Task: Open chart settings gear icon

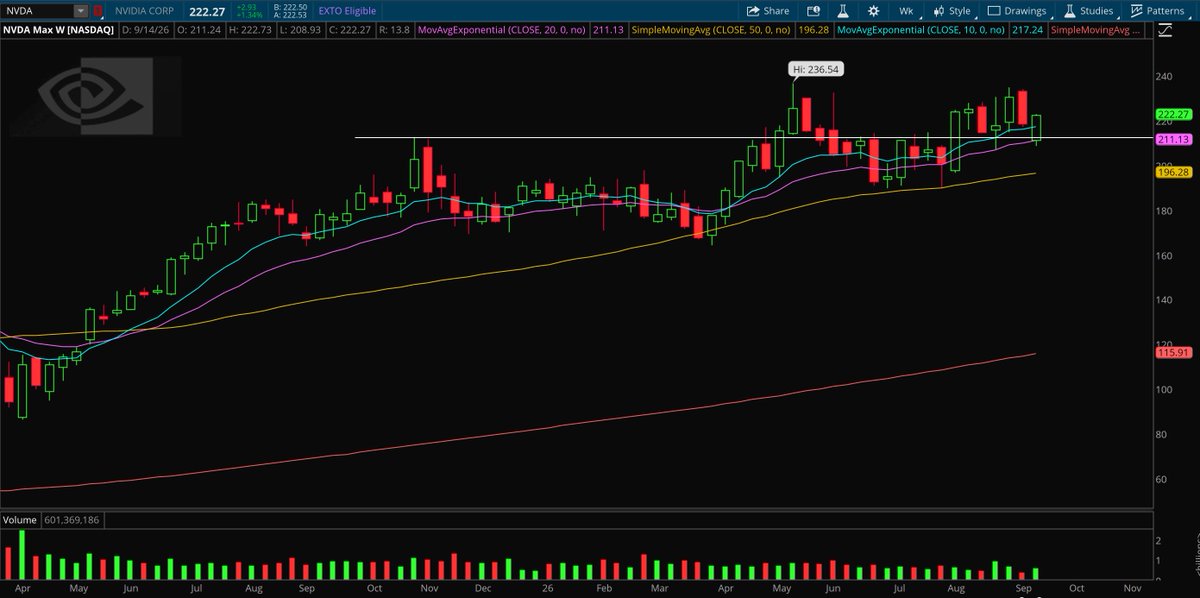Action: [x=874, y=11]
